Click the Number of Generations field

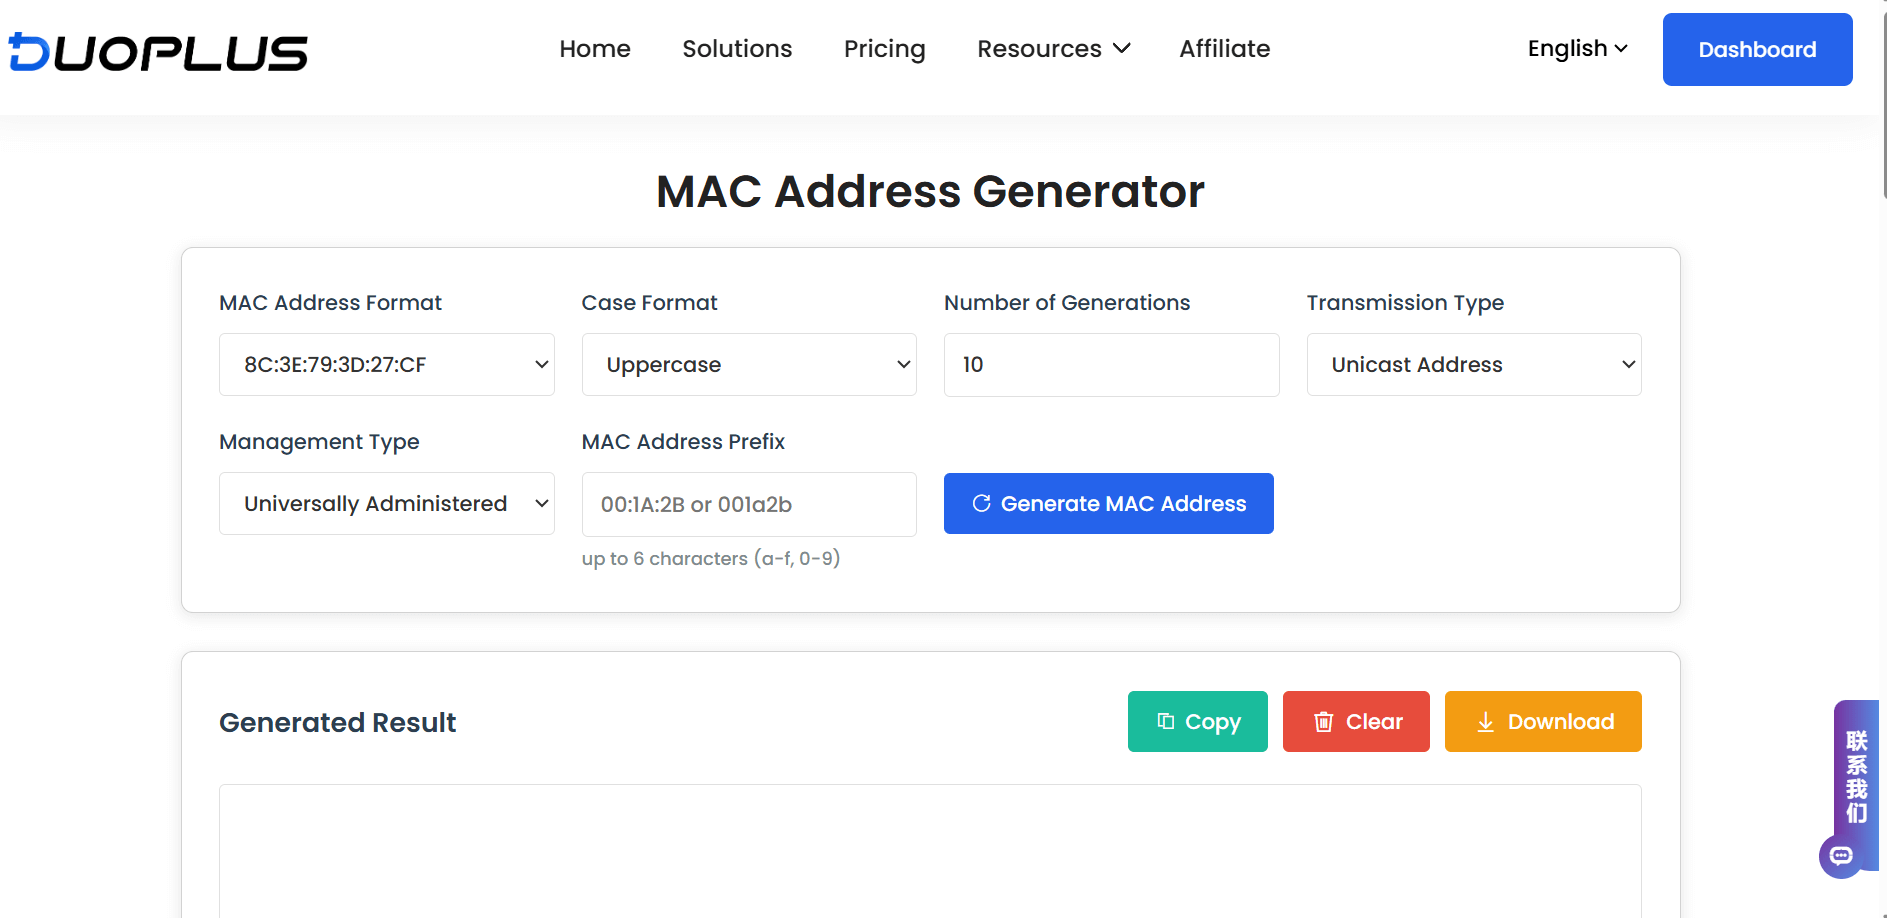[1111, 365]
